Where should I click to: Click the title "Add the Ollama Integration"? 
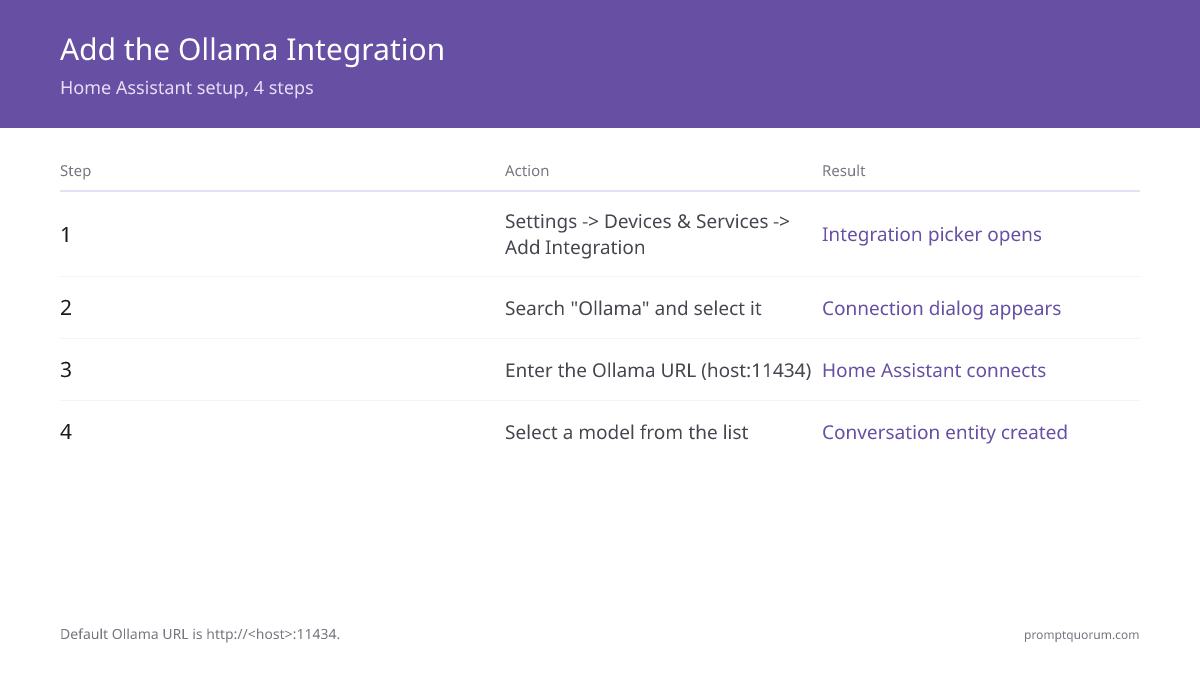pos(252,49)
